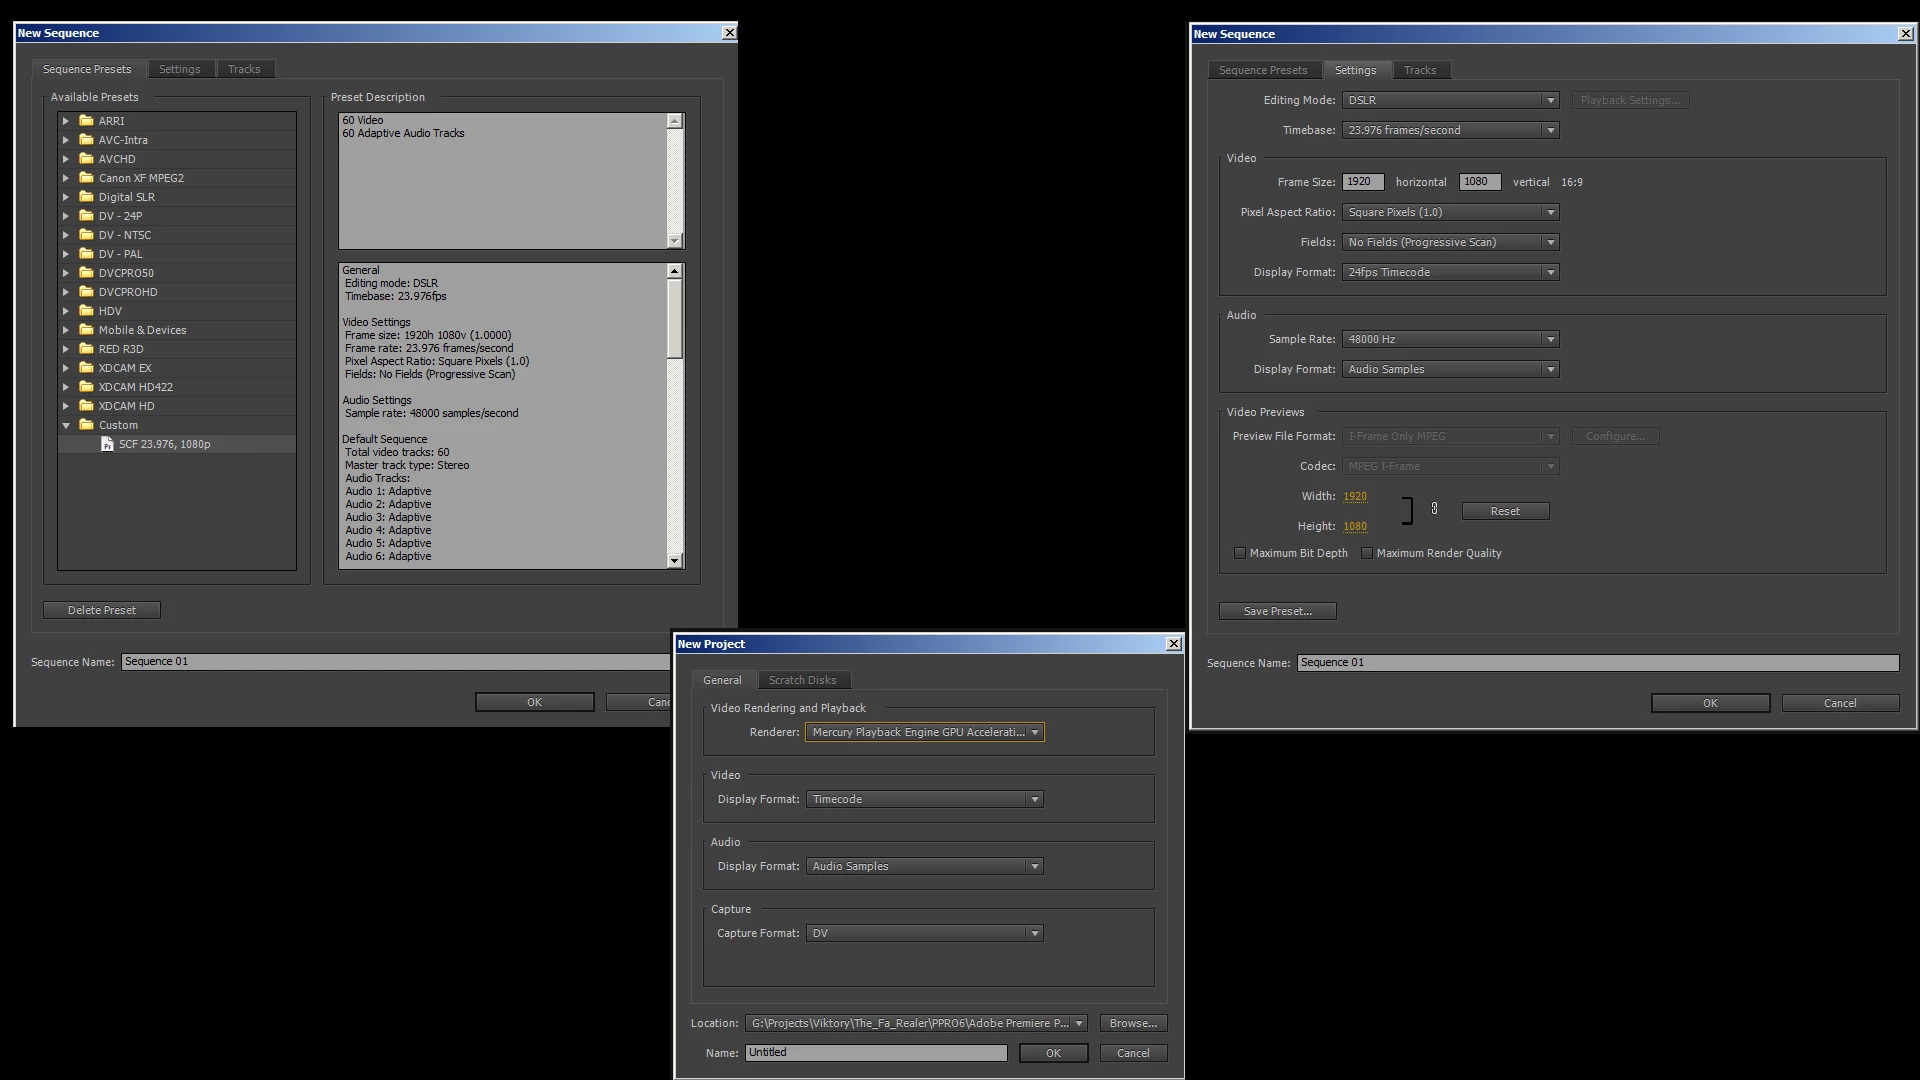Screen dimensions: 1920x1080
Task: Switch to the Scratch Disks tab
Action: (x=802, y=680)
